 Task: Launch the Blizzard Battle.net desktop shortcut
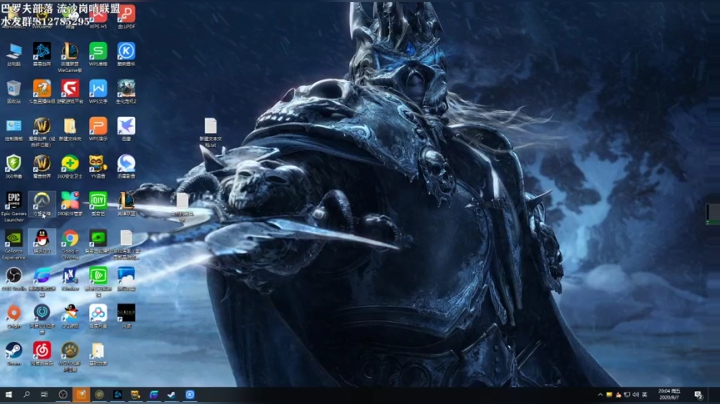pyautogui.click(x=42, y=54)
